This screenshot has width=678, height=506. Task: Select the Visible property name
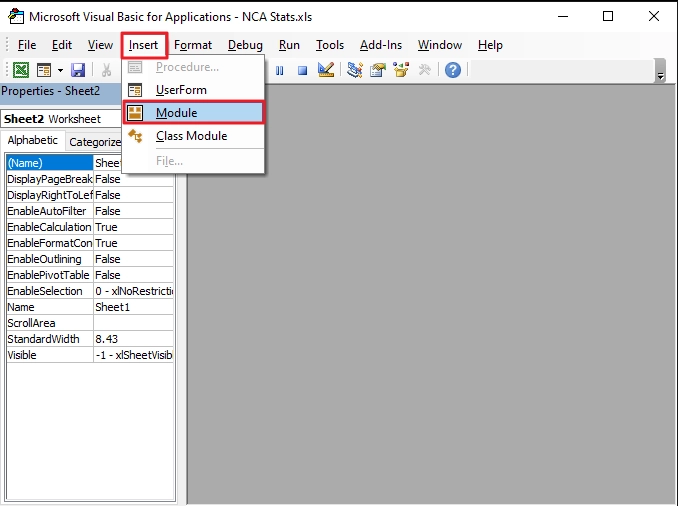click(x=49, y=355)
